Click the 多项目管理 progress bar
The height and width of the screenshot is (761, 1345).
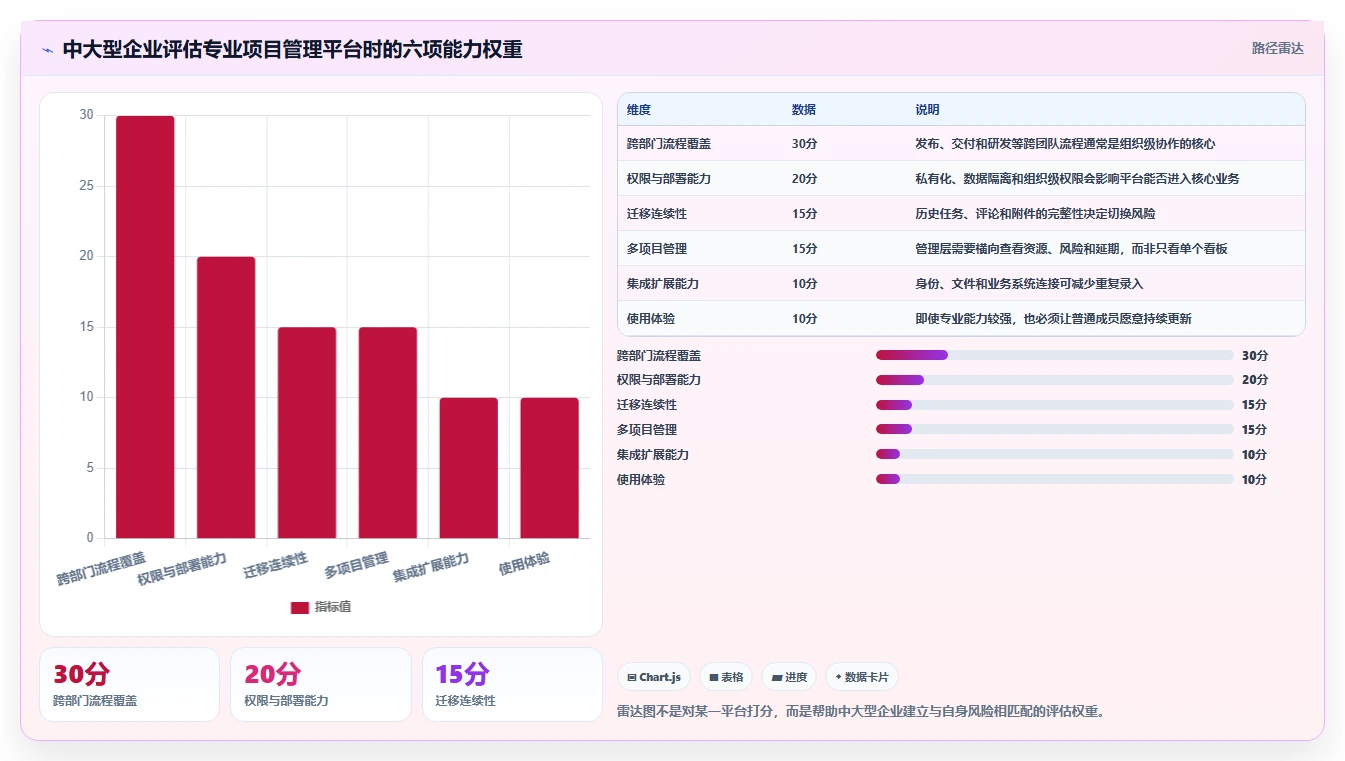(x=1055, y=430)
